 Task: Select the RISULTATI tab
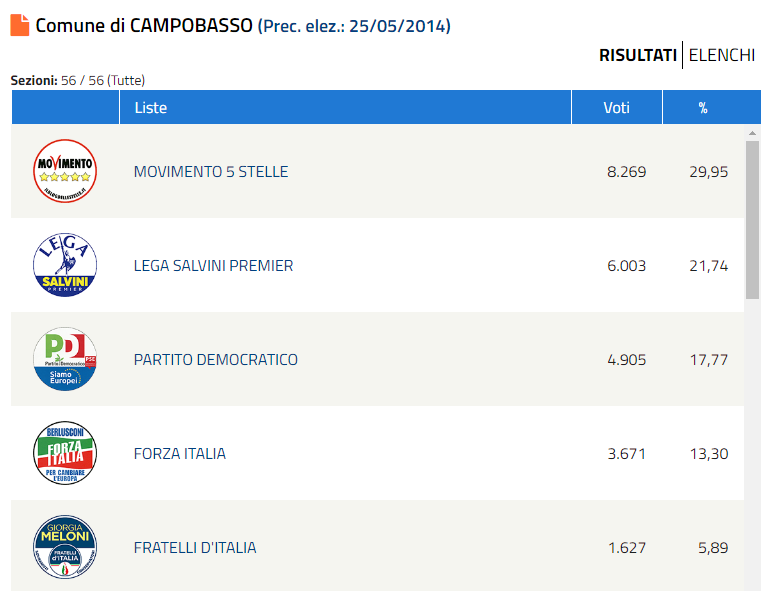click(638, 55)
